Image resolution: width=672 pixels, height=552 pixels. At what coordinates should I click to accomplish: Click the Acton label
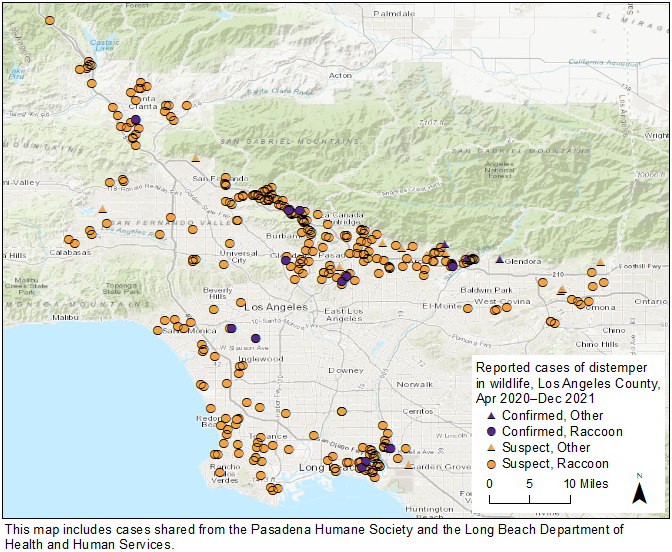pos(340,75)
